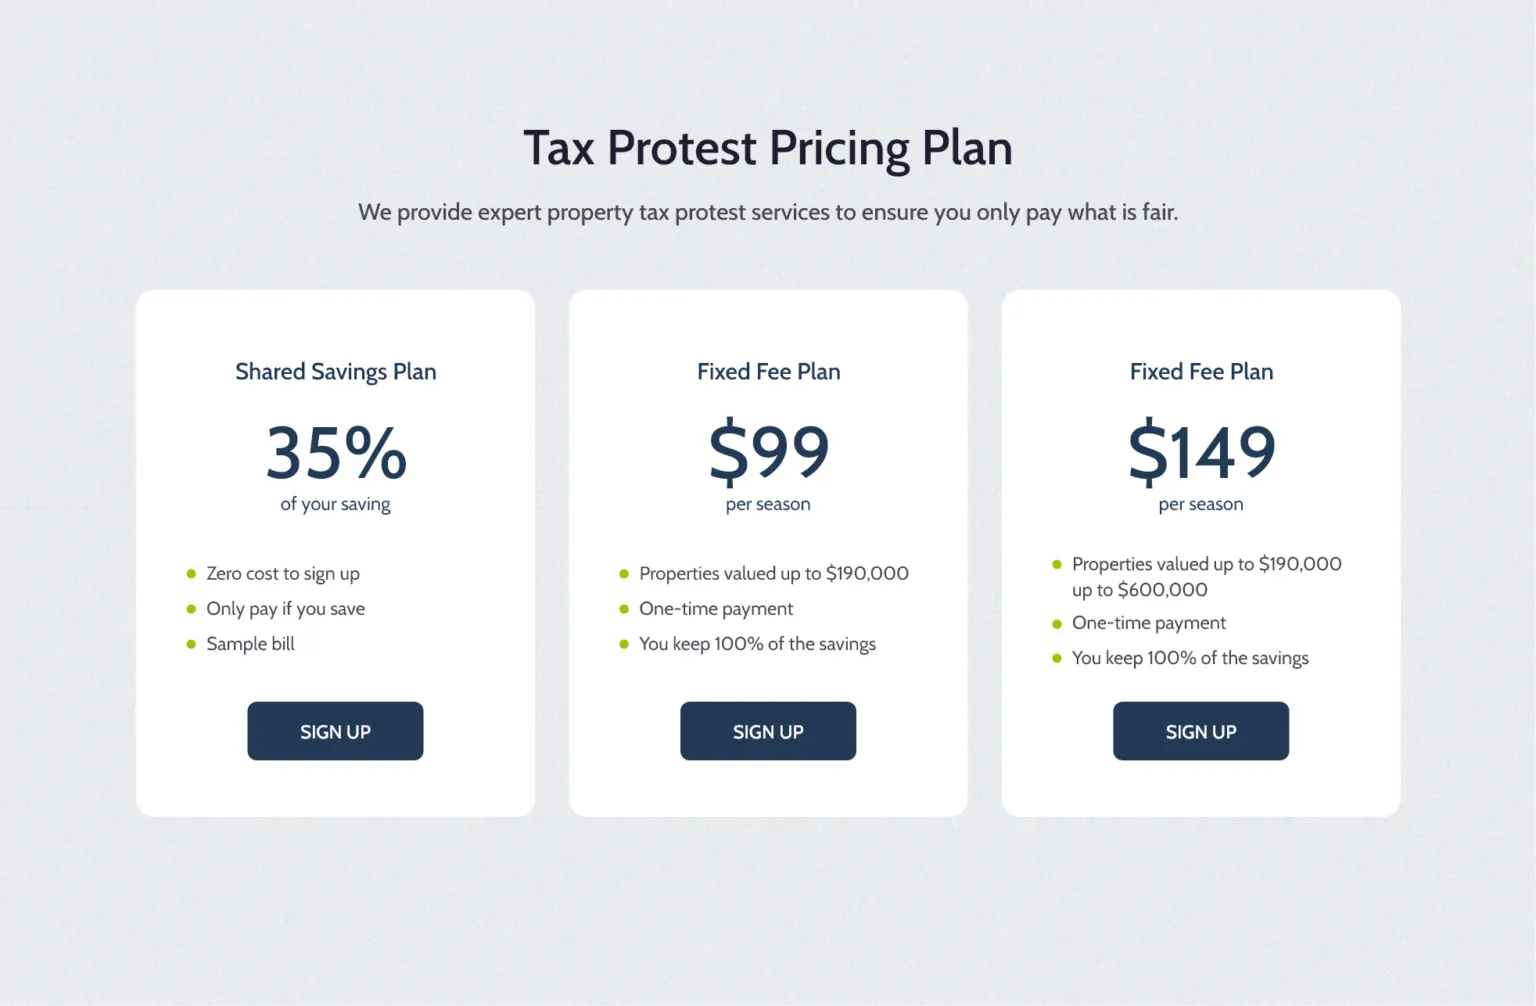Click SIGN UP under the Shared Savings Plan

point(335,731)
